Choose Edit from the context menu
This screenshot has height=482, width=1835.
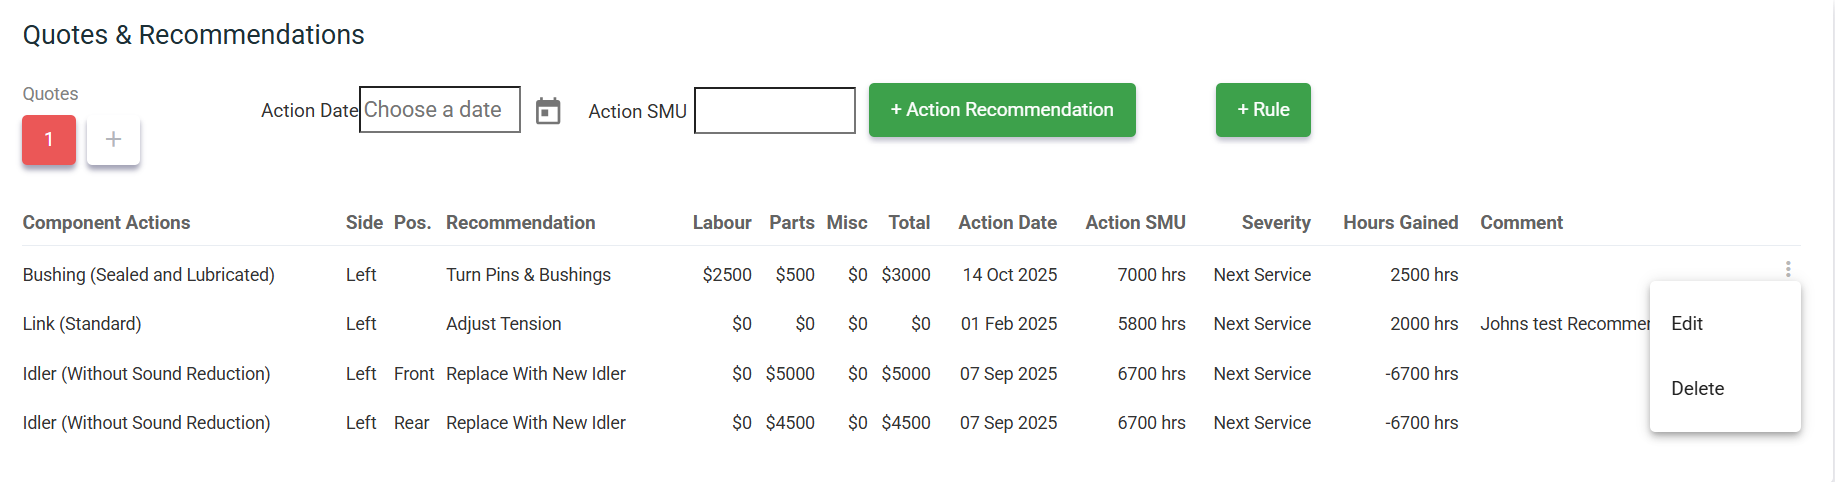click(1687, 324)
